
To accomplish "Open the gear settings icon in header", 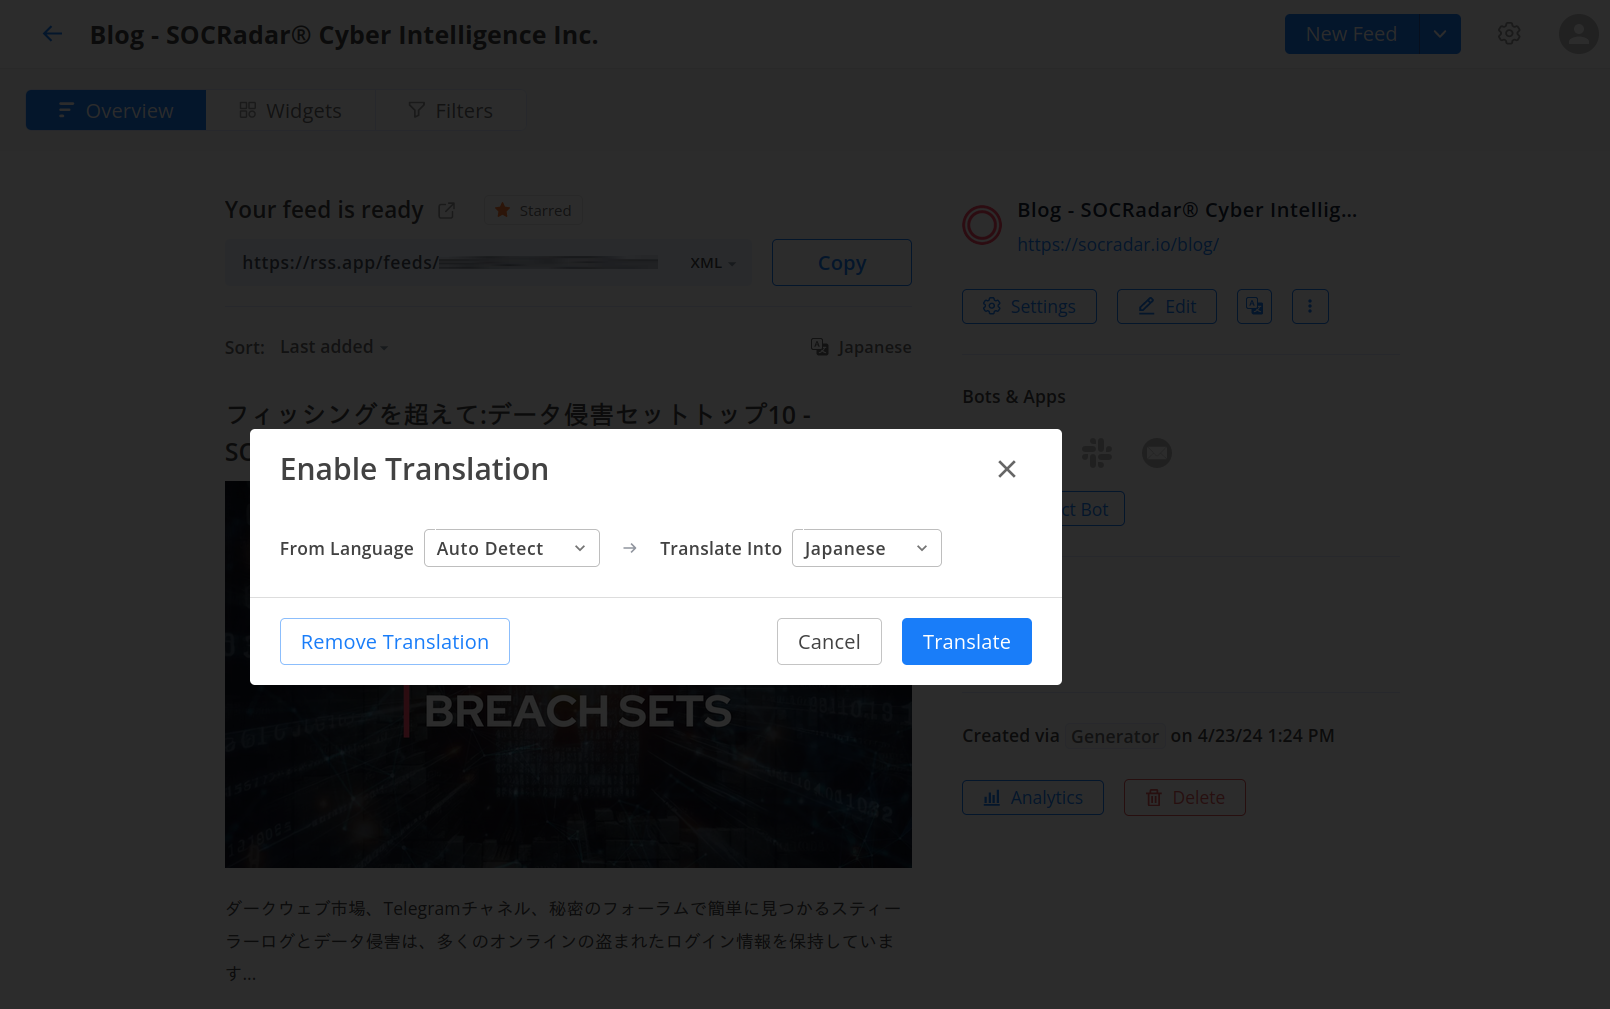I will [x=1508, y=34].
